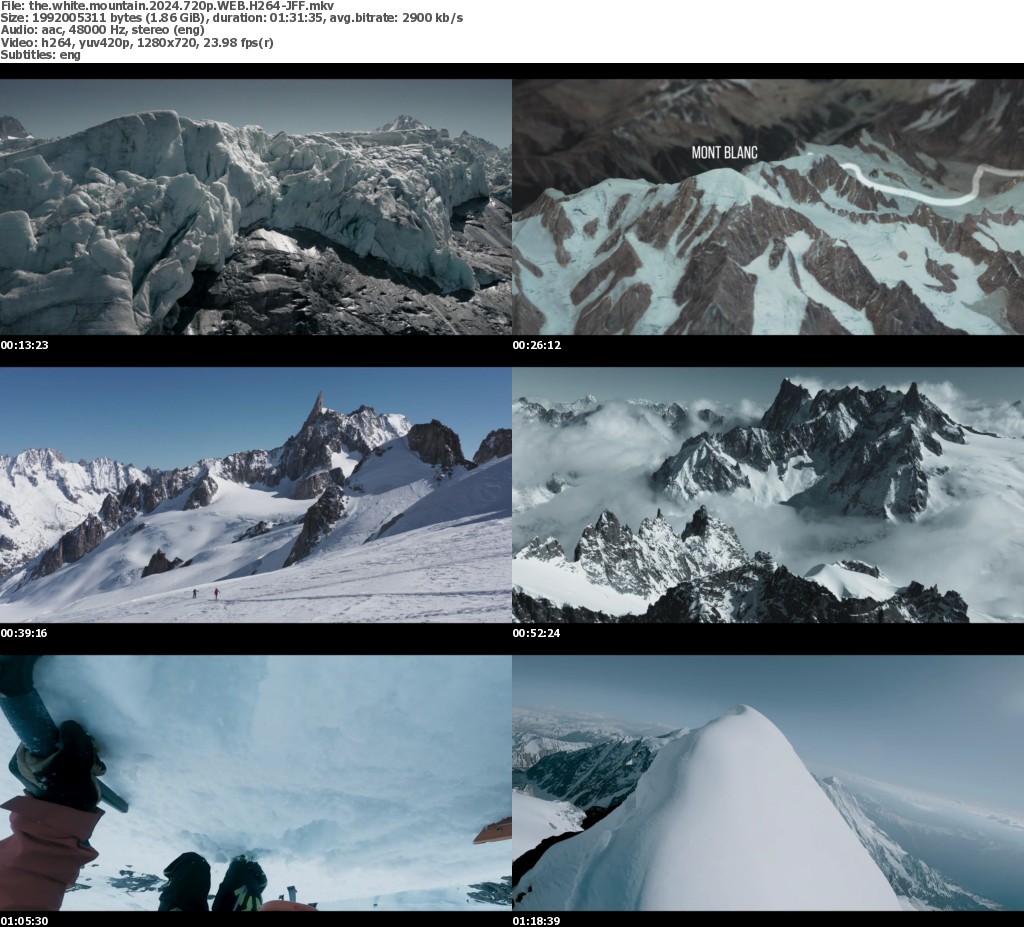
Task: Select the 00:39:16 timestamp
Action: pyautogui.click(x=25, y=633)
